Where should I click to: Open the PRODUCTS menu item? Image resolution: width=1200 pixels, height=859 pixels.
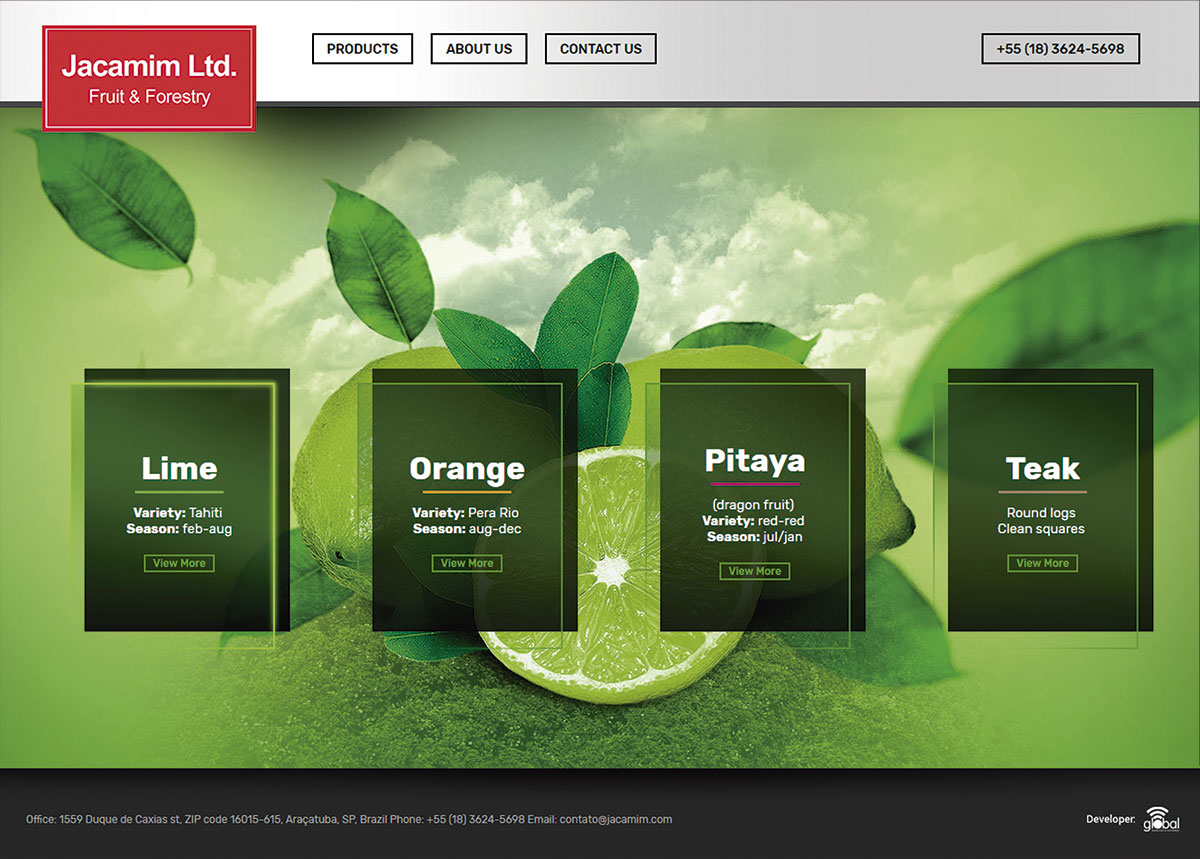point(362,49)
